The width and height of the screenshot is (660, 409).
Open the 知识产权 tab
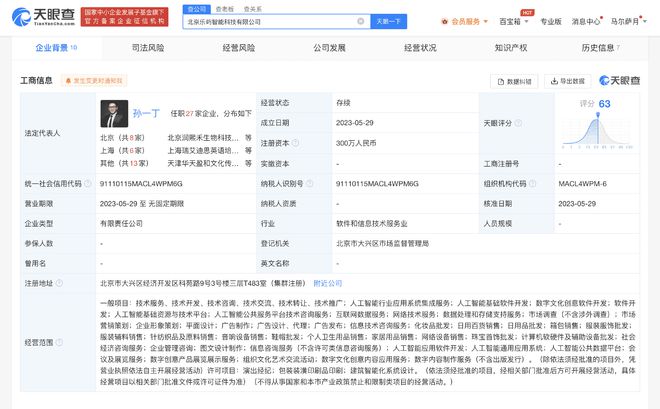[x=511, y=48]
